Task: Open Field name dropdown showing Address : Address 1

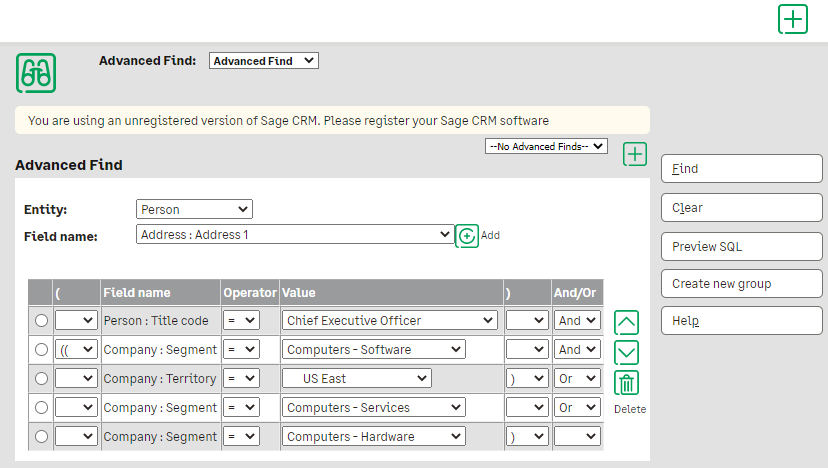Action: [x=295, y=235]
